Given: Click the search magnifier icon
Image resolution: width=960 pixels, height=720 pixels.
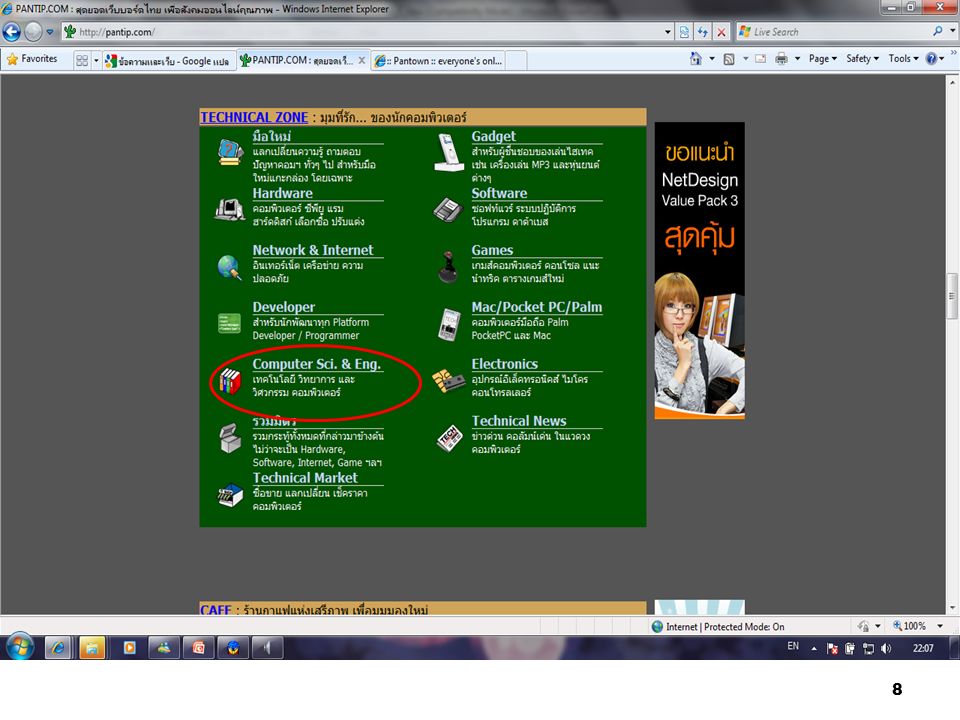Looking at the screenshot, I should [x=938, y=31].
